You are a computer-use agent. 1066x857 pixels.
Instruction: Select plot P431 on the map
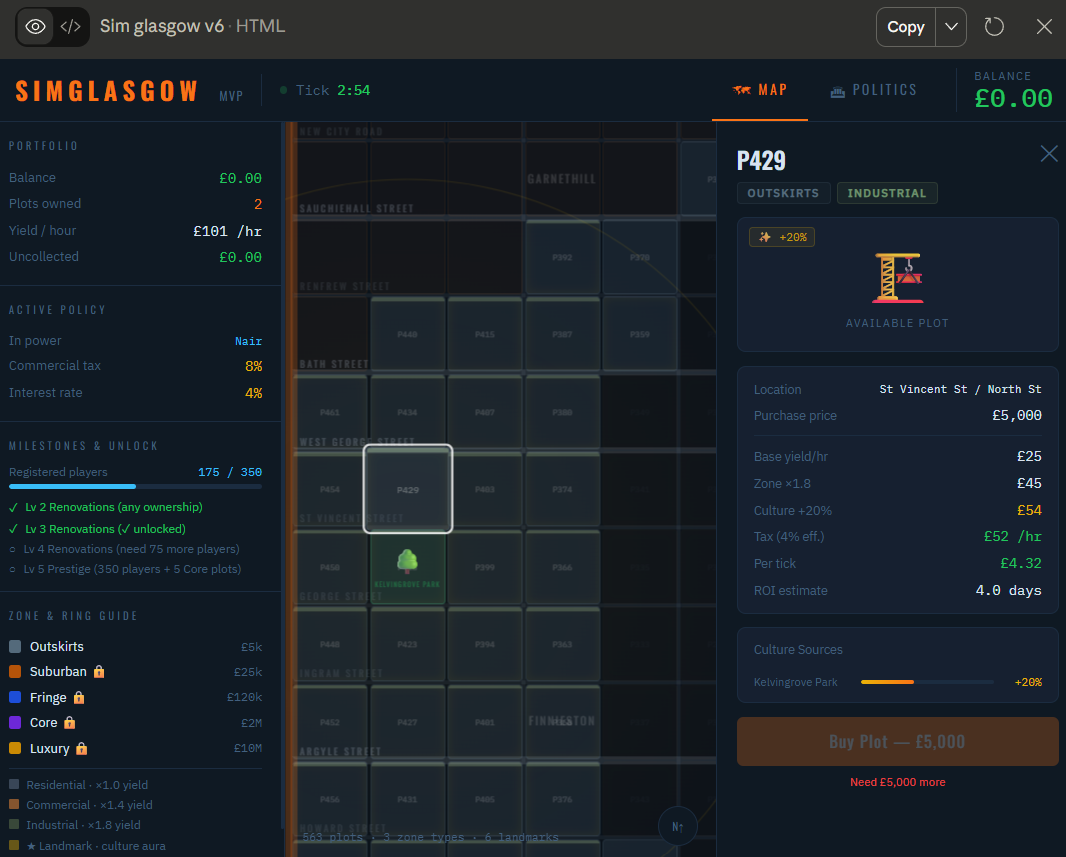point(407,799)
